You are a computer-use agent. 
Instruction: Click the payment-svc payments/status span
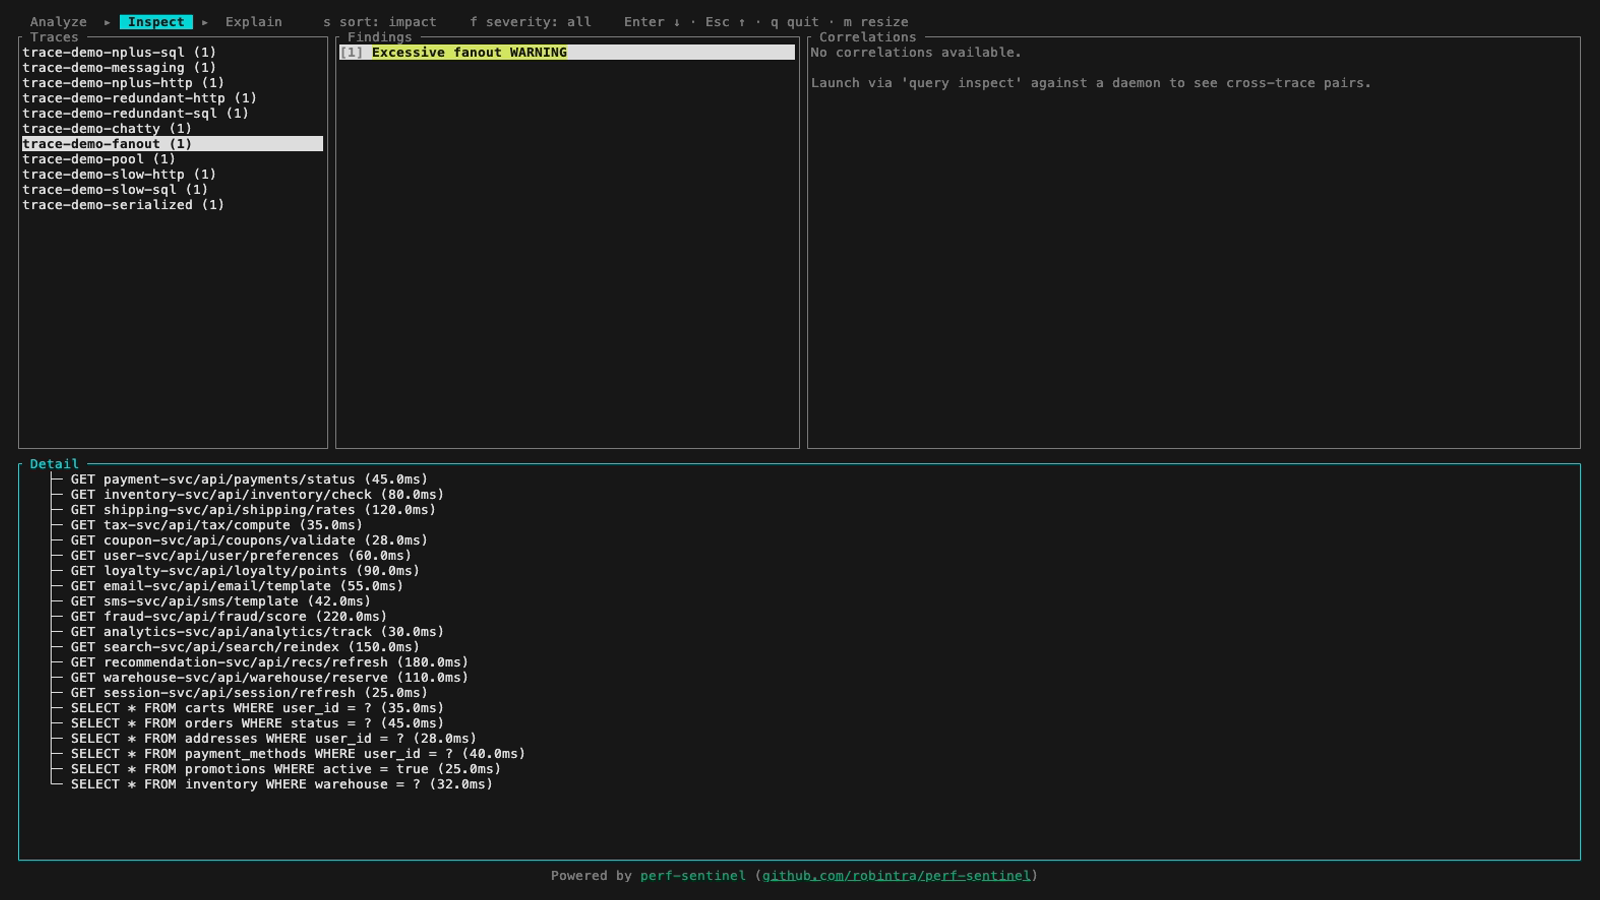(249, 480)
